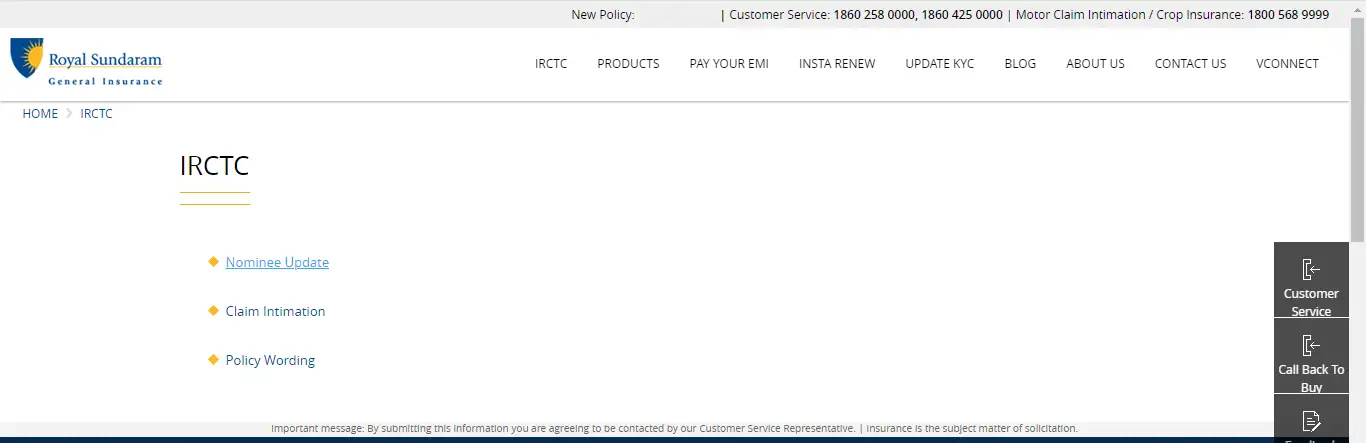Open the Nominee Update link
The width and height of the screenshot is (1366, 443).
pyautogui.click(x=277, y=262)
